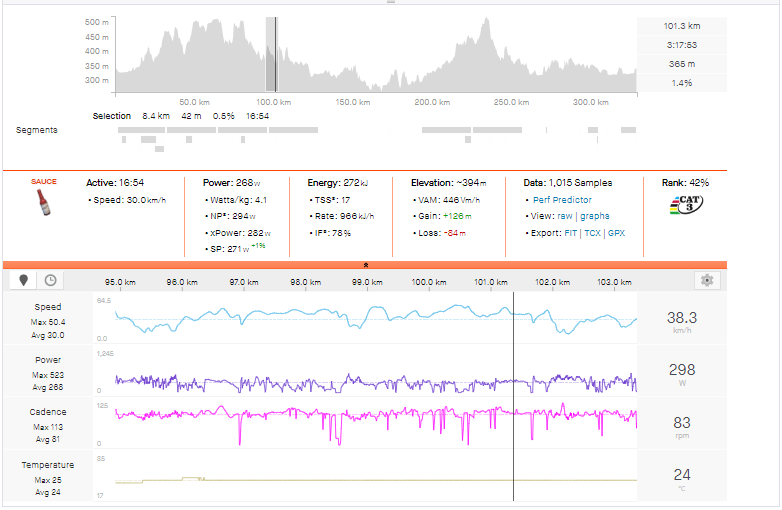Click the CAT 3 rank badge
The image size is (782, 510).
[685, 206]
